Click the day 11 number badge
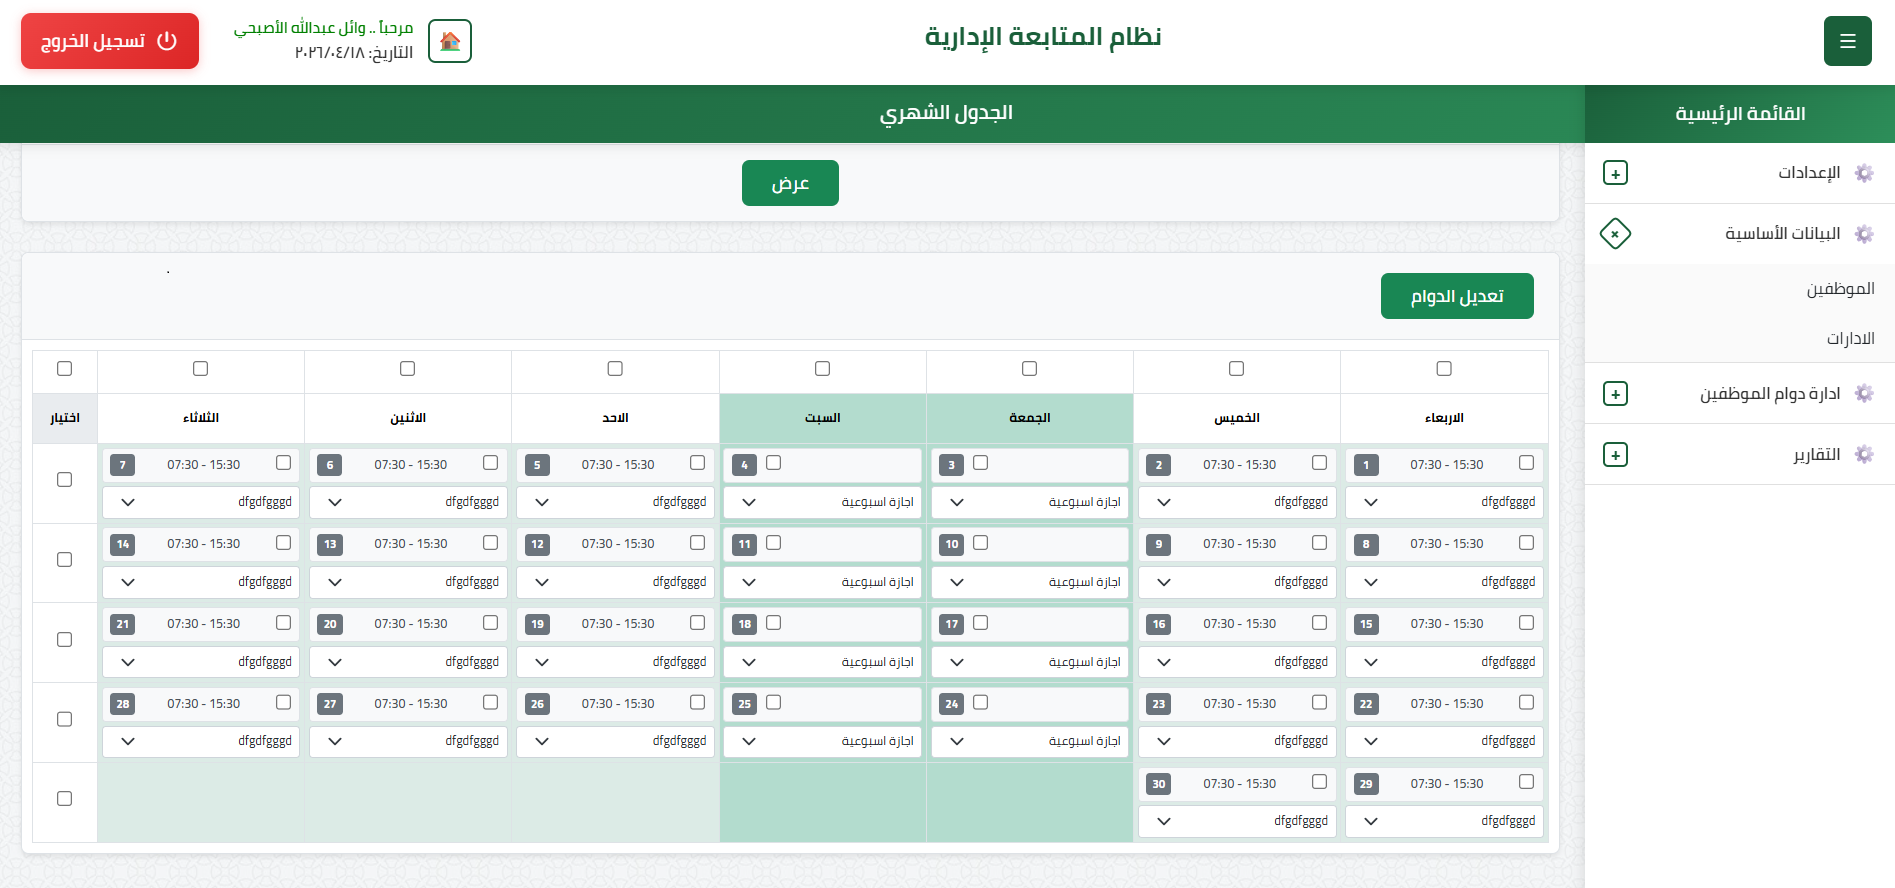1895x888 pixels. (744, 545)
